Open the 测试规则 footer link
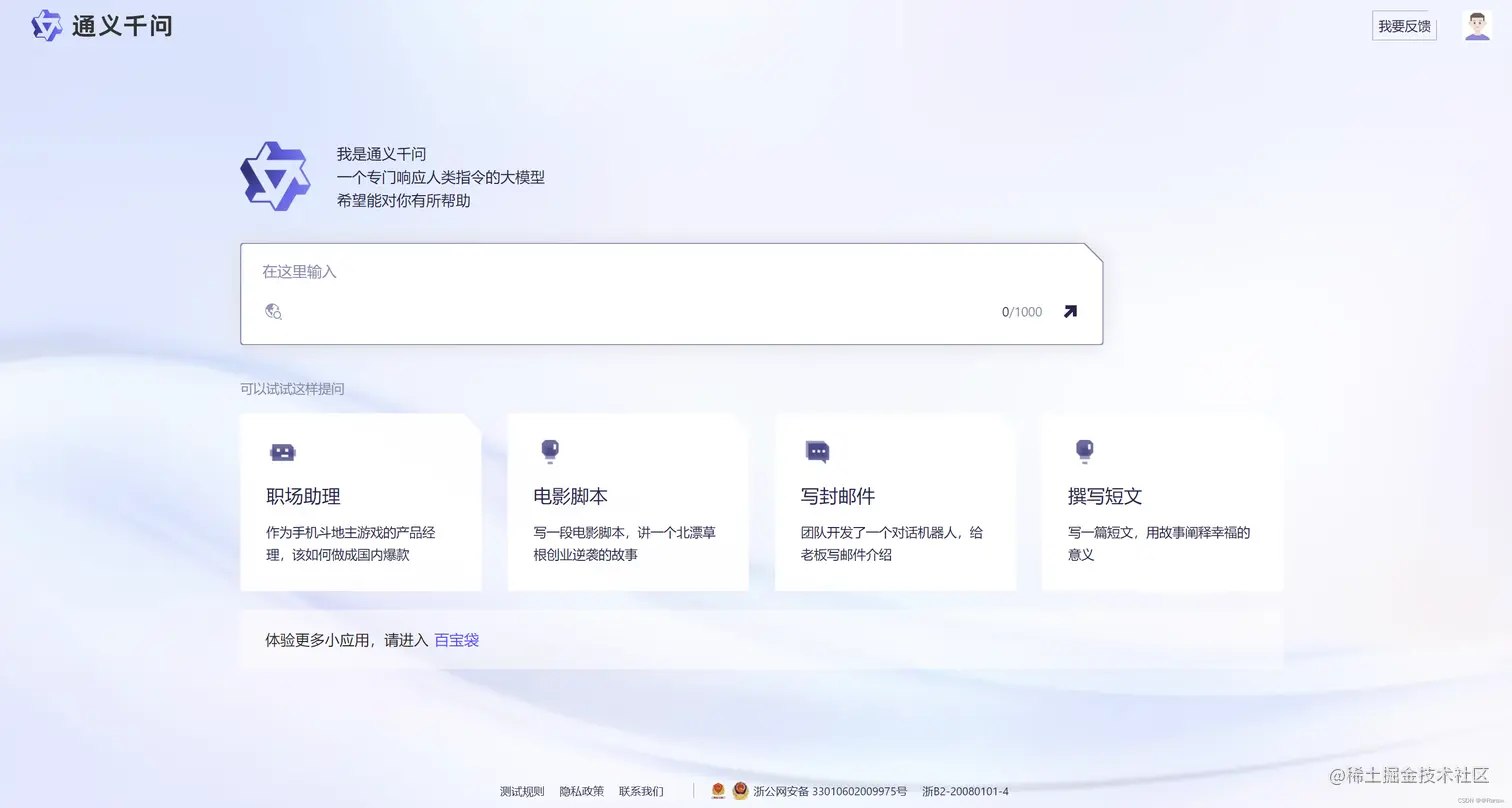 (522, 791)
